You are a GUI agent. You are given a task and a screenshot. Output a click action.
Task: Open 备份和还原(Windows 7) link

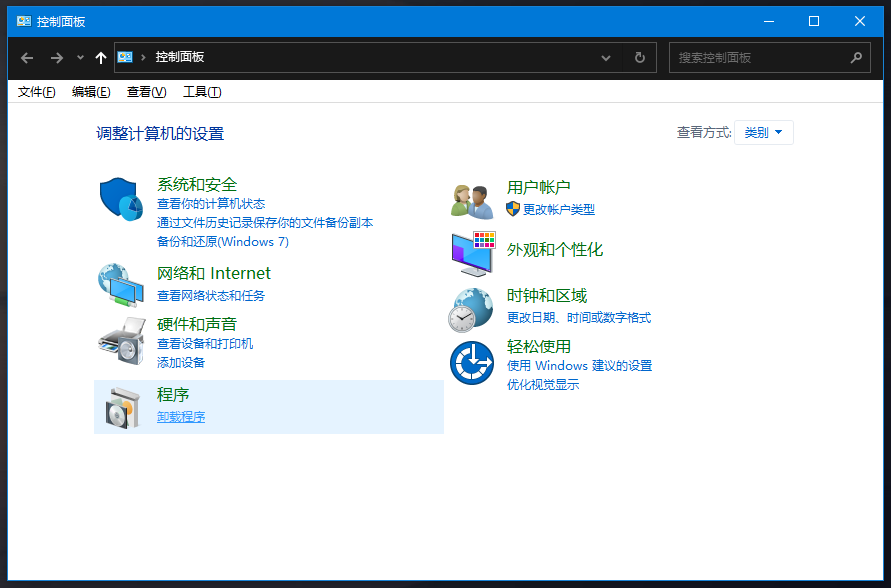coord(223,241)
